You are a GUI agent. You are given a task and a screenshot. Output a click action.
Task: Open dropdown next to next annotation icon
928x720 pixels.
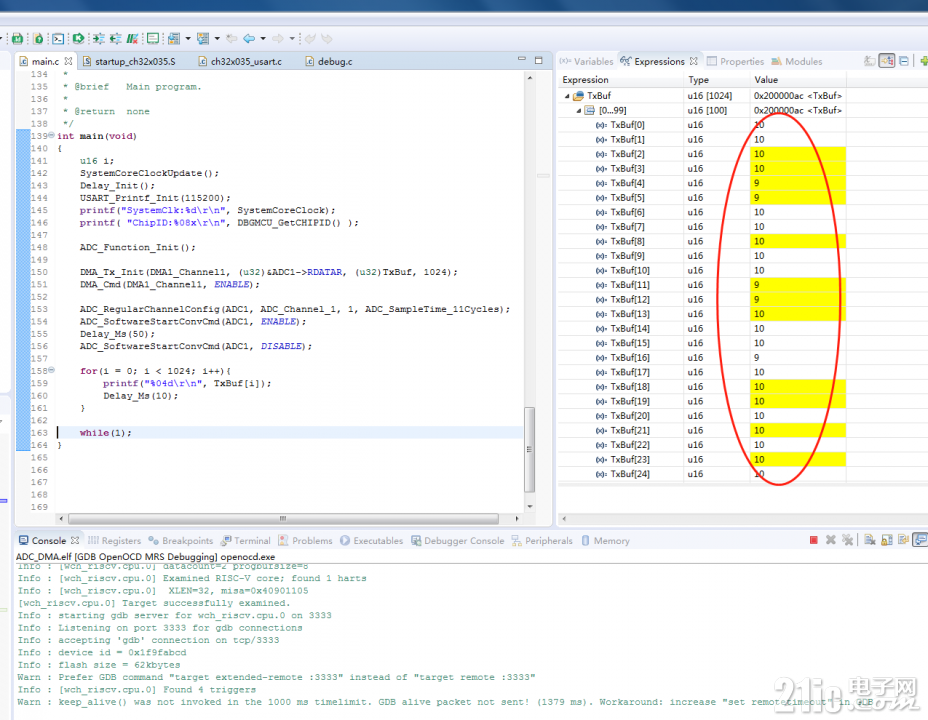[188, 38]
